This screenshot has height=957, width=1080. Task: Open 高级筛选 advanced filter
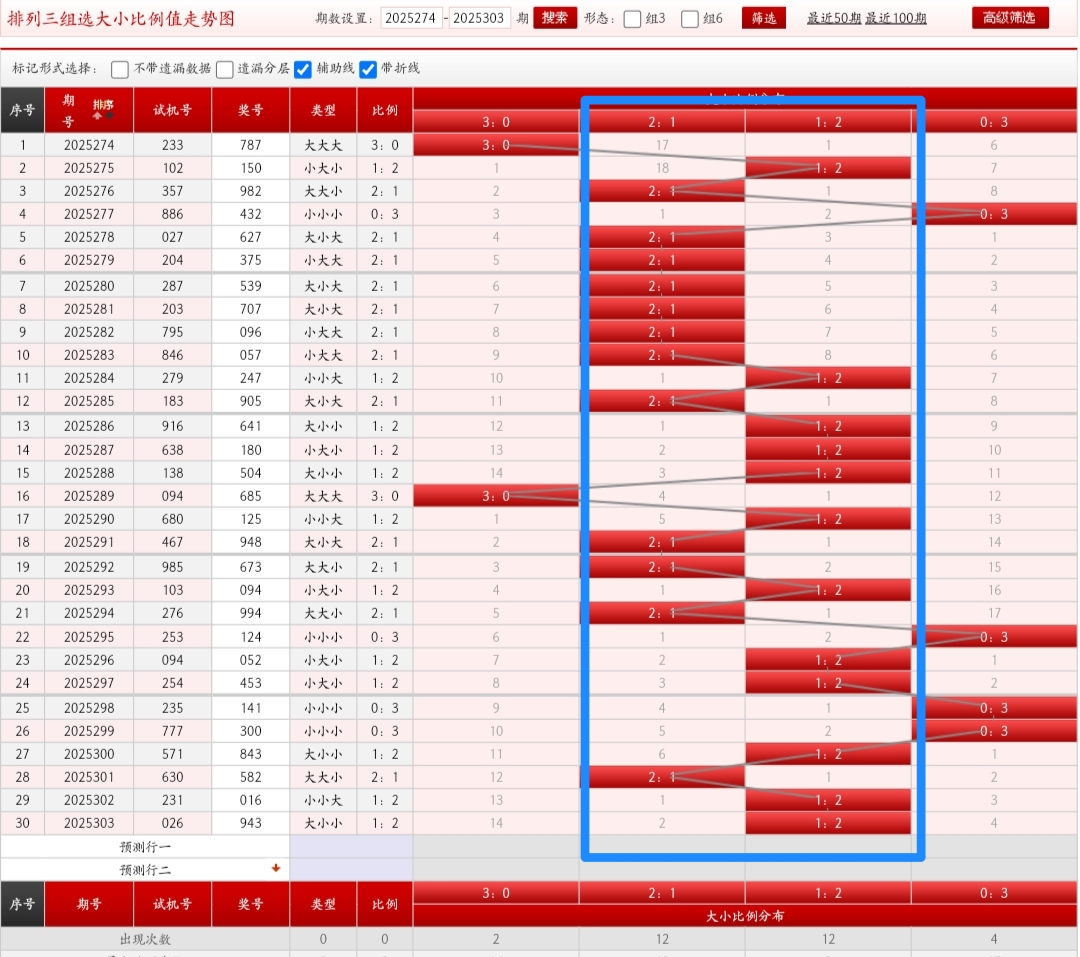[1010, 18]
